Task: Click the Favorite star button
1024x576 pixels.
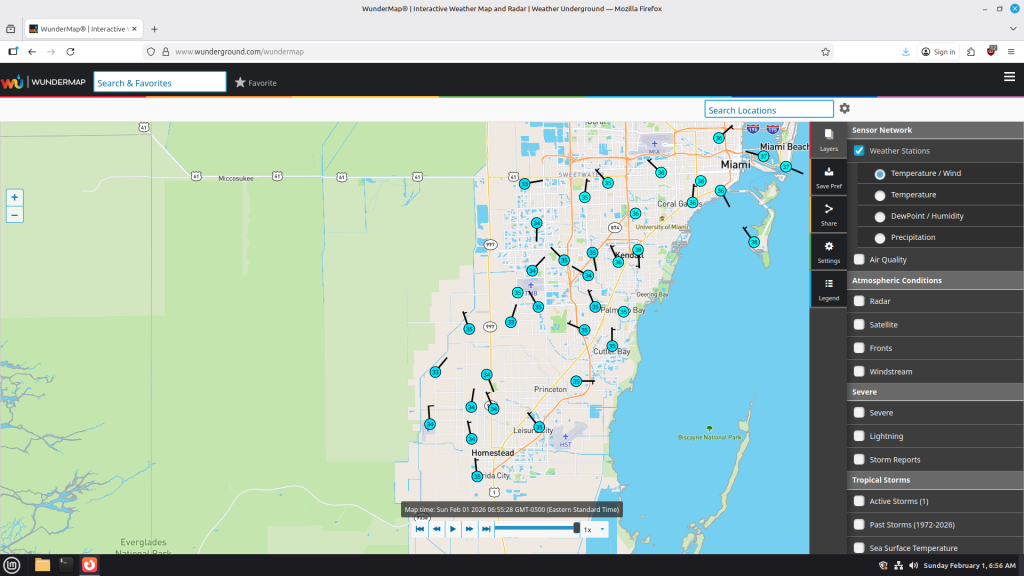Action: click(x=255, y=83)
